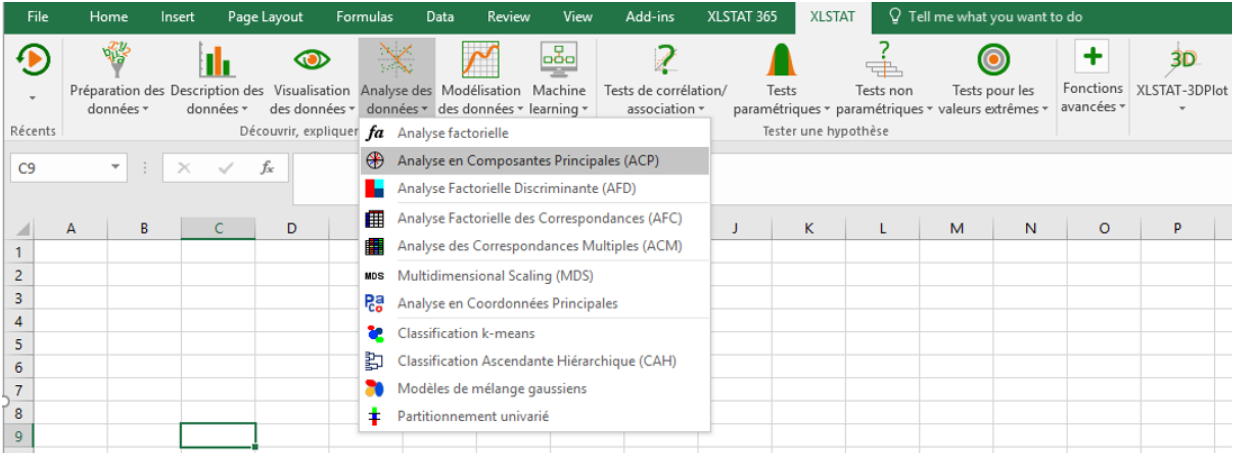Open Modélisation des données curve icon
This screenshot has height=453, width=1236.
(480, 60)
